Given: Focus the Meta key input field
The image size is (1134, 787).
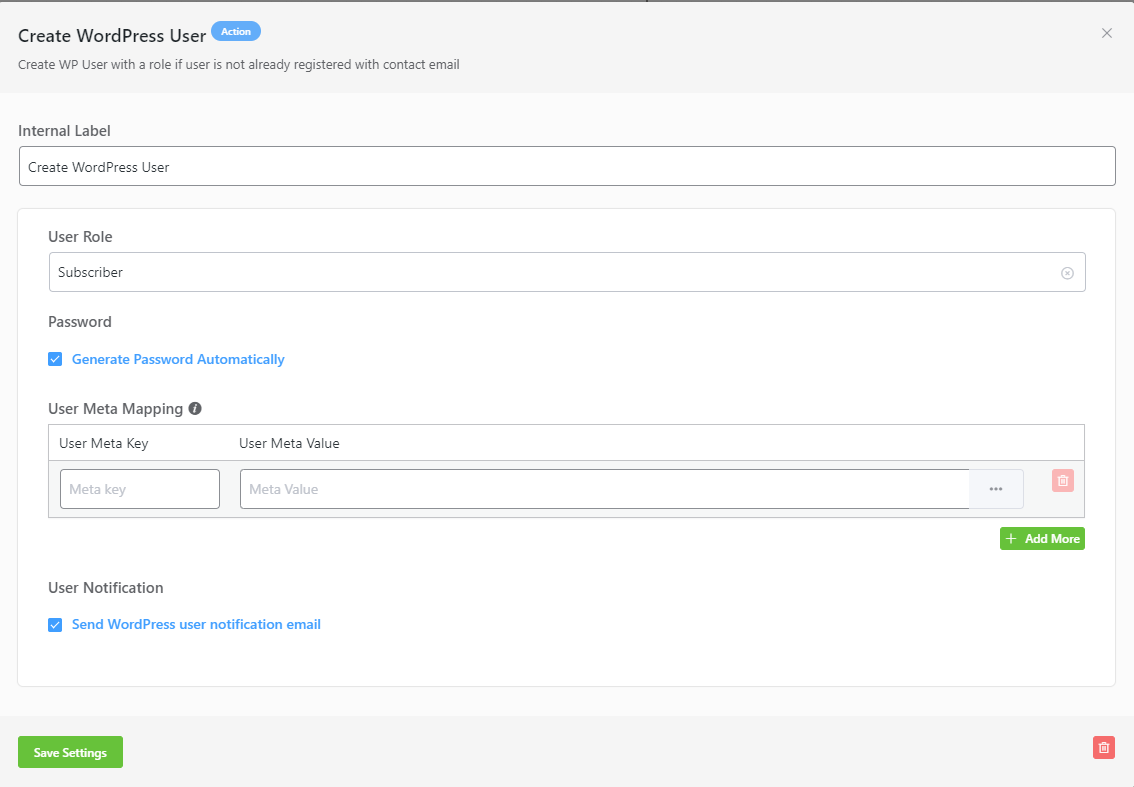Looking at the screenshot, I should point(140,489).
